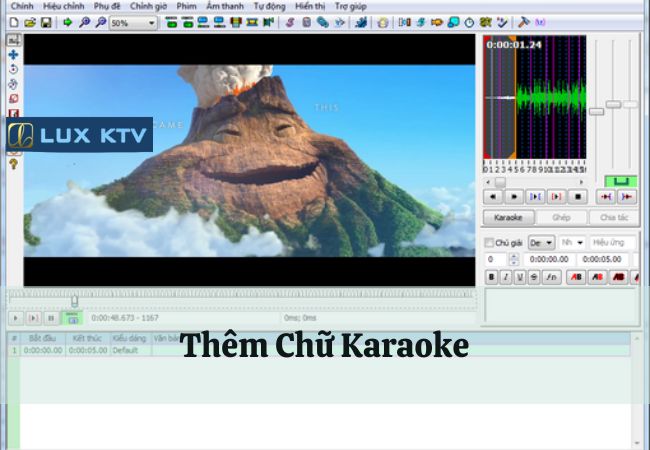The image size is (650, 450).
Task: Click the Hiệu ứng effect field
Action: (613, 243)
